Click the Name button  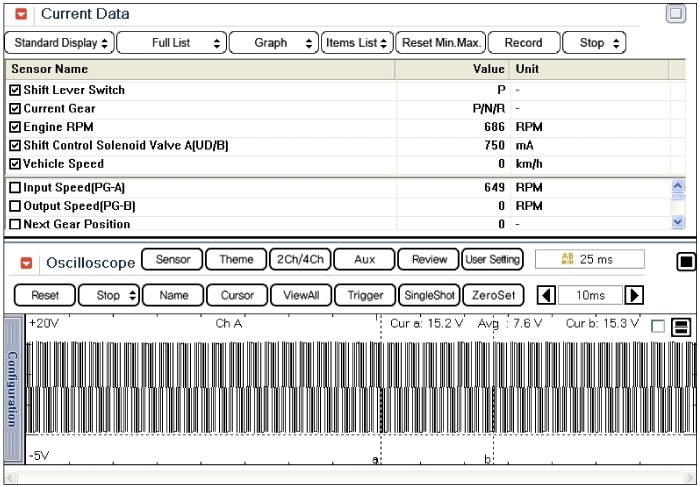[x=173, y=296]
